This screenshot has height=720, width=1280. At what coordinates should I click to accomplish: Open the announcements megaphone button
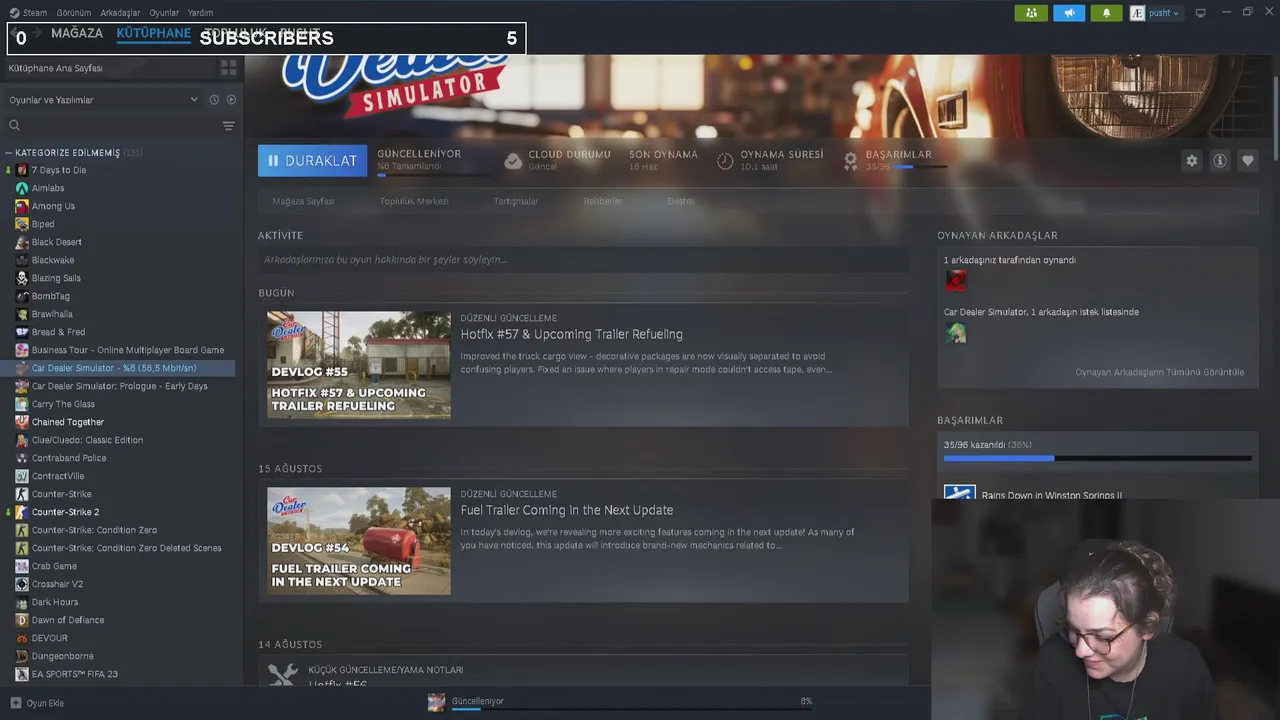(x=1069, y=13)
